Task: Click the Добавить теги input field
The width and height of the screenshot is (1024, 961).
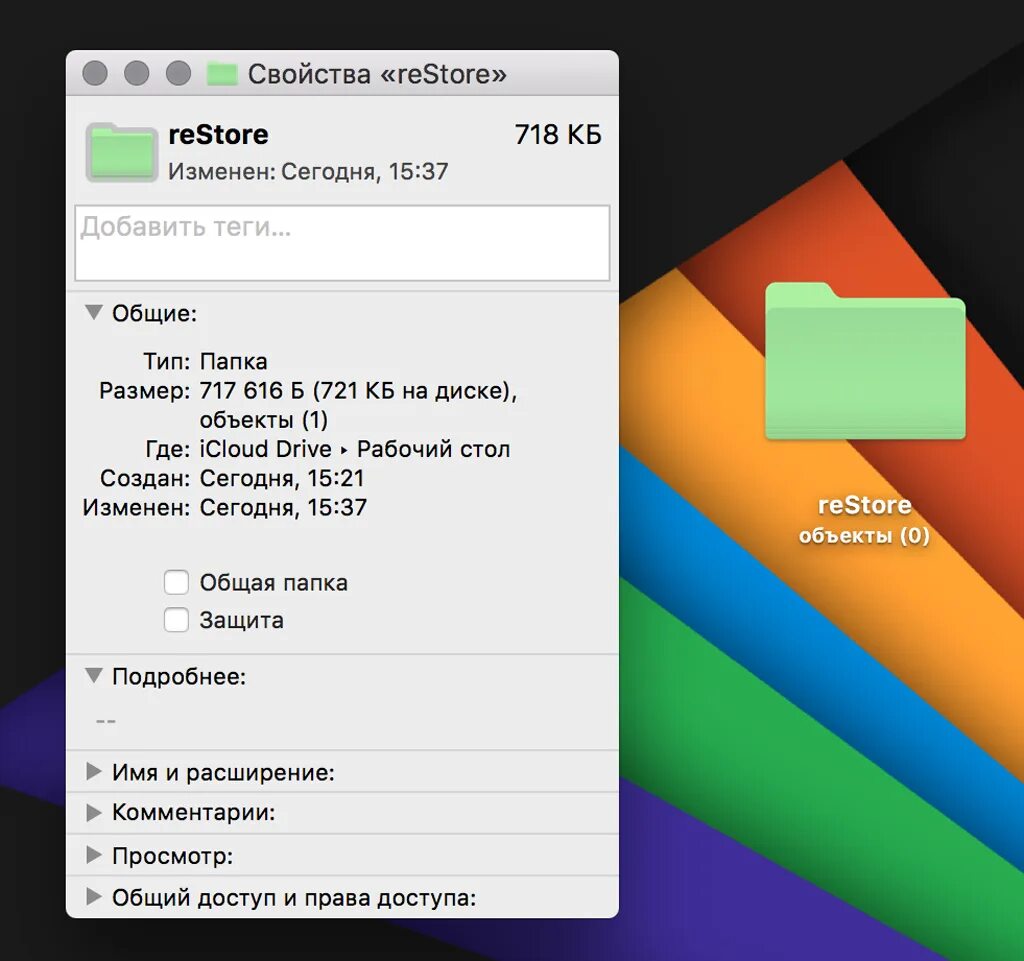Action: coord(342,243)
